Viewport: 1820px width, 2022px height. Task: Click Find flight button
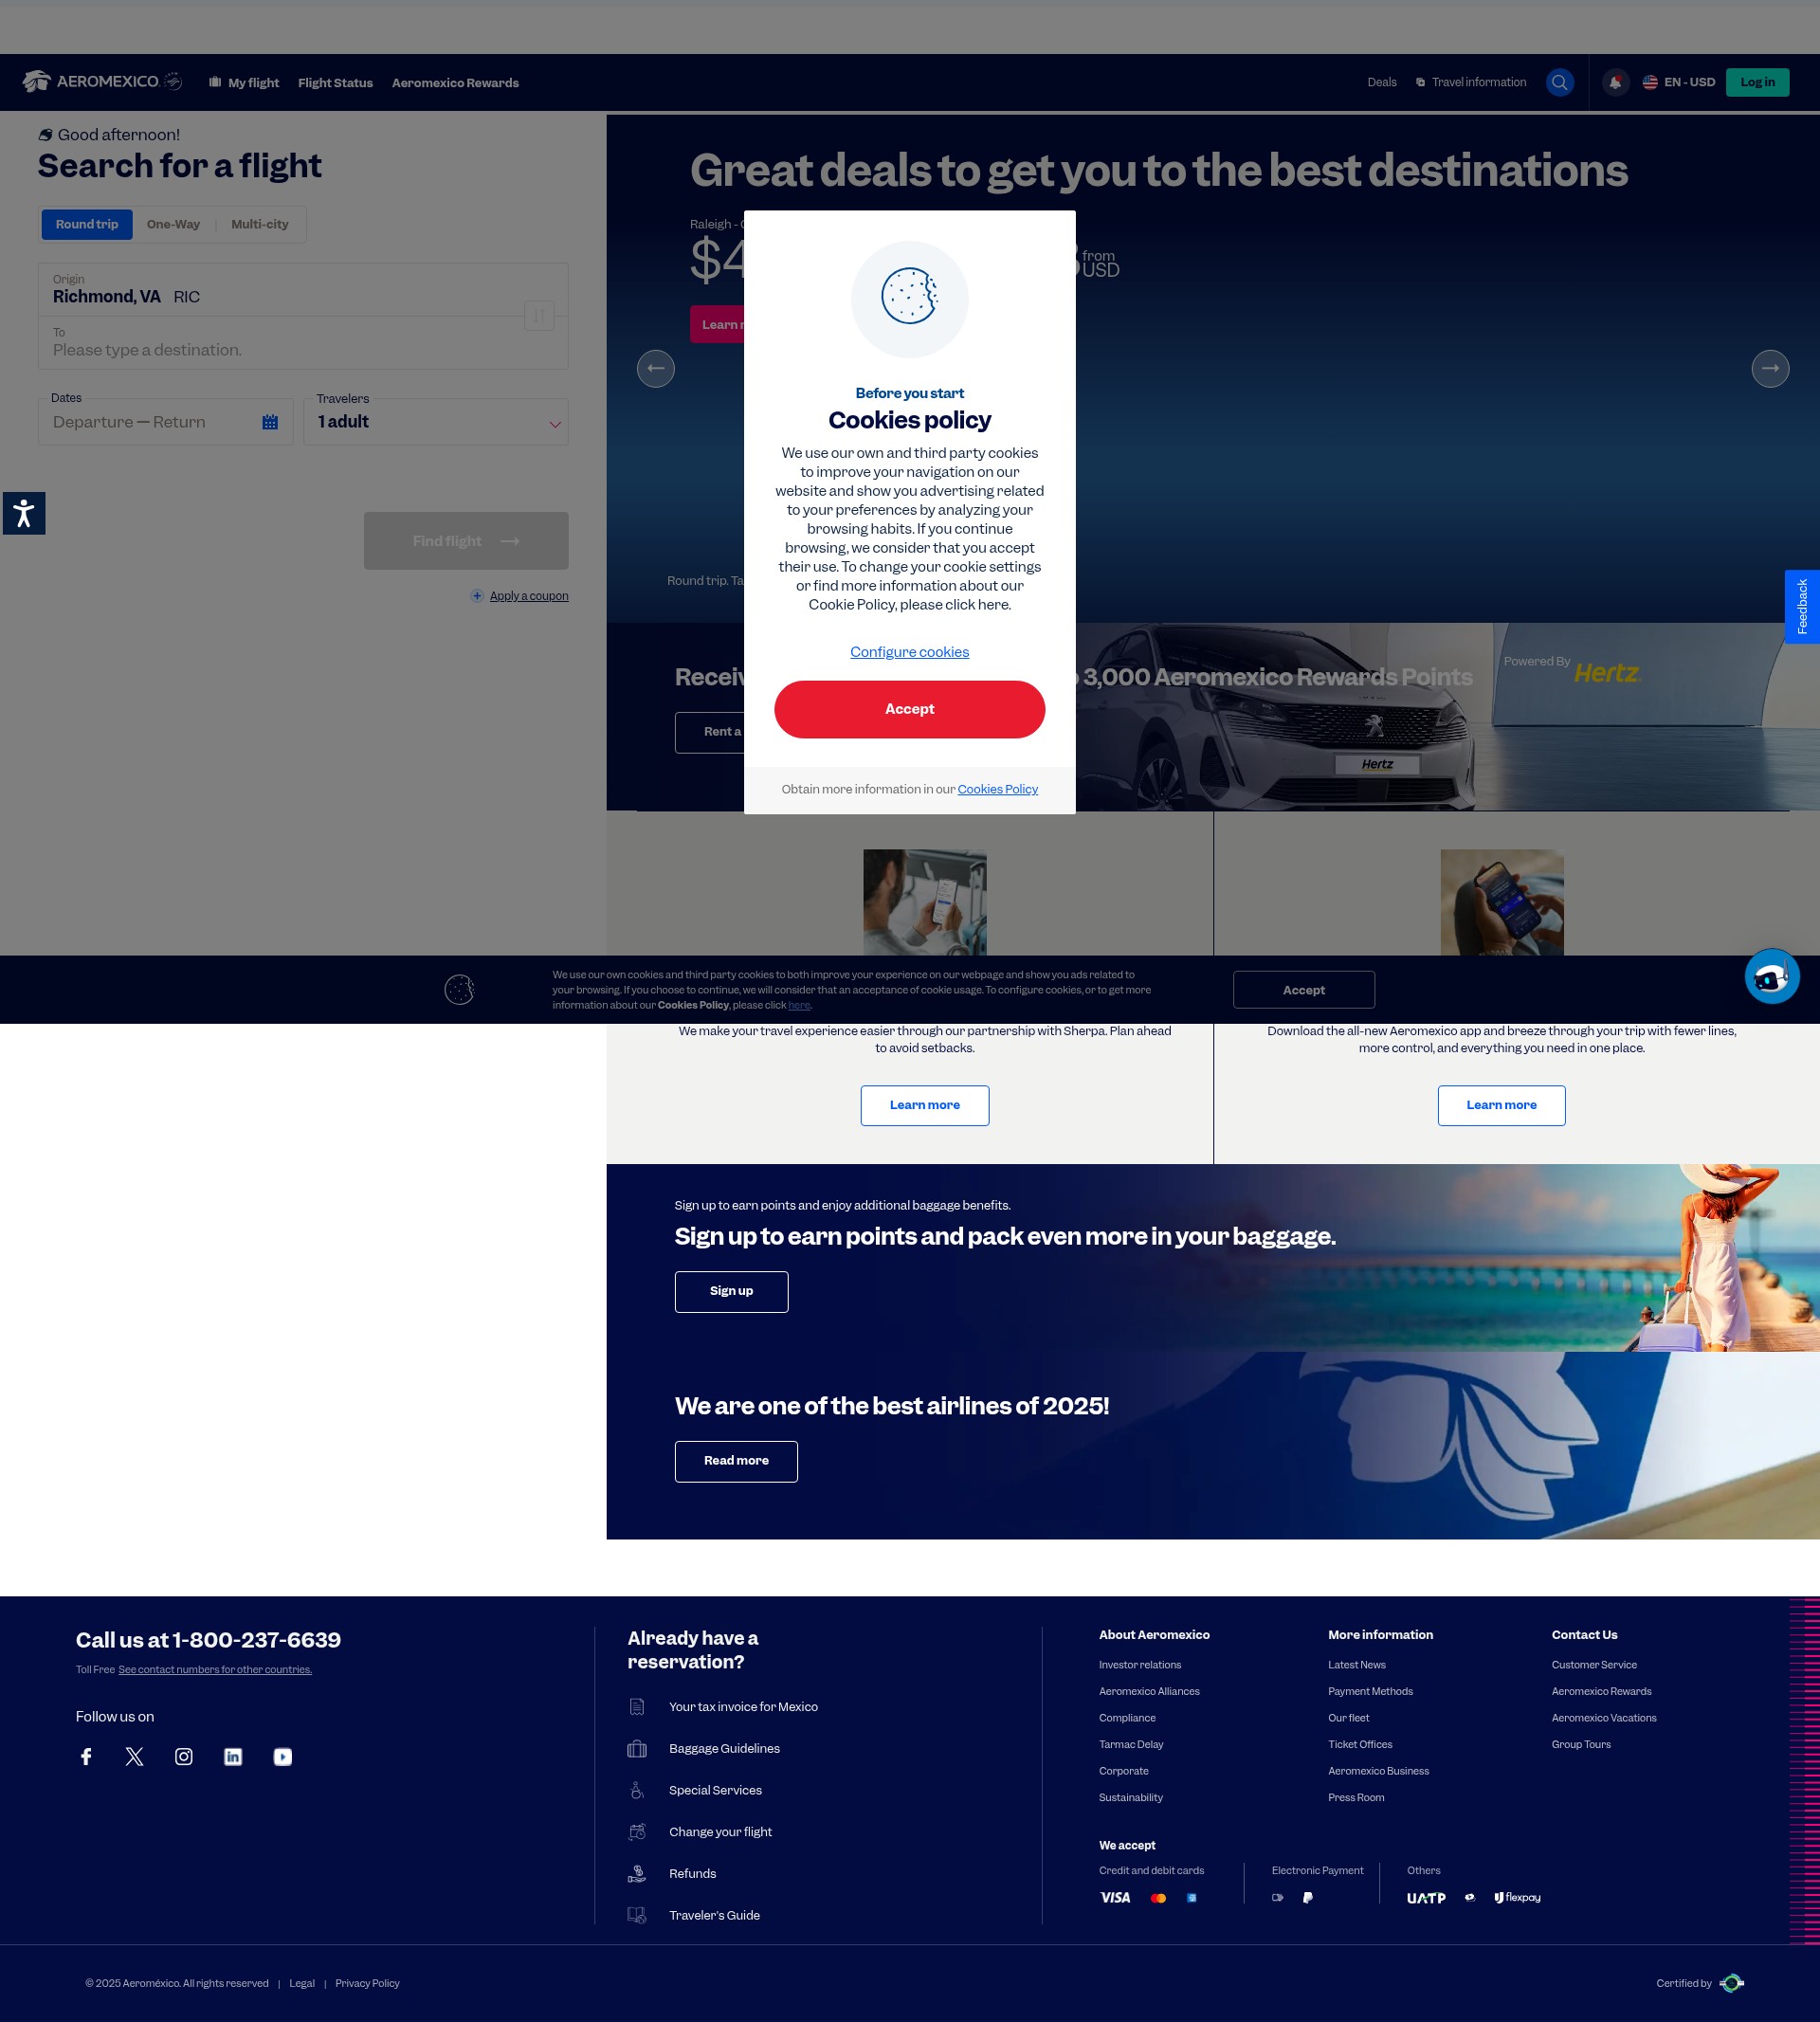click(x=466, y=541)
